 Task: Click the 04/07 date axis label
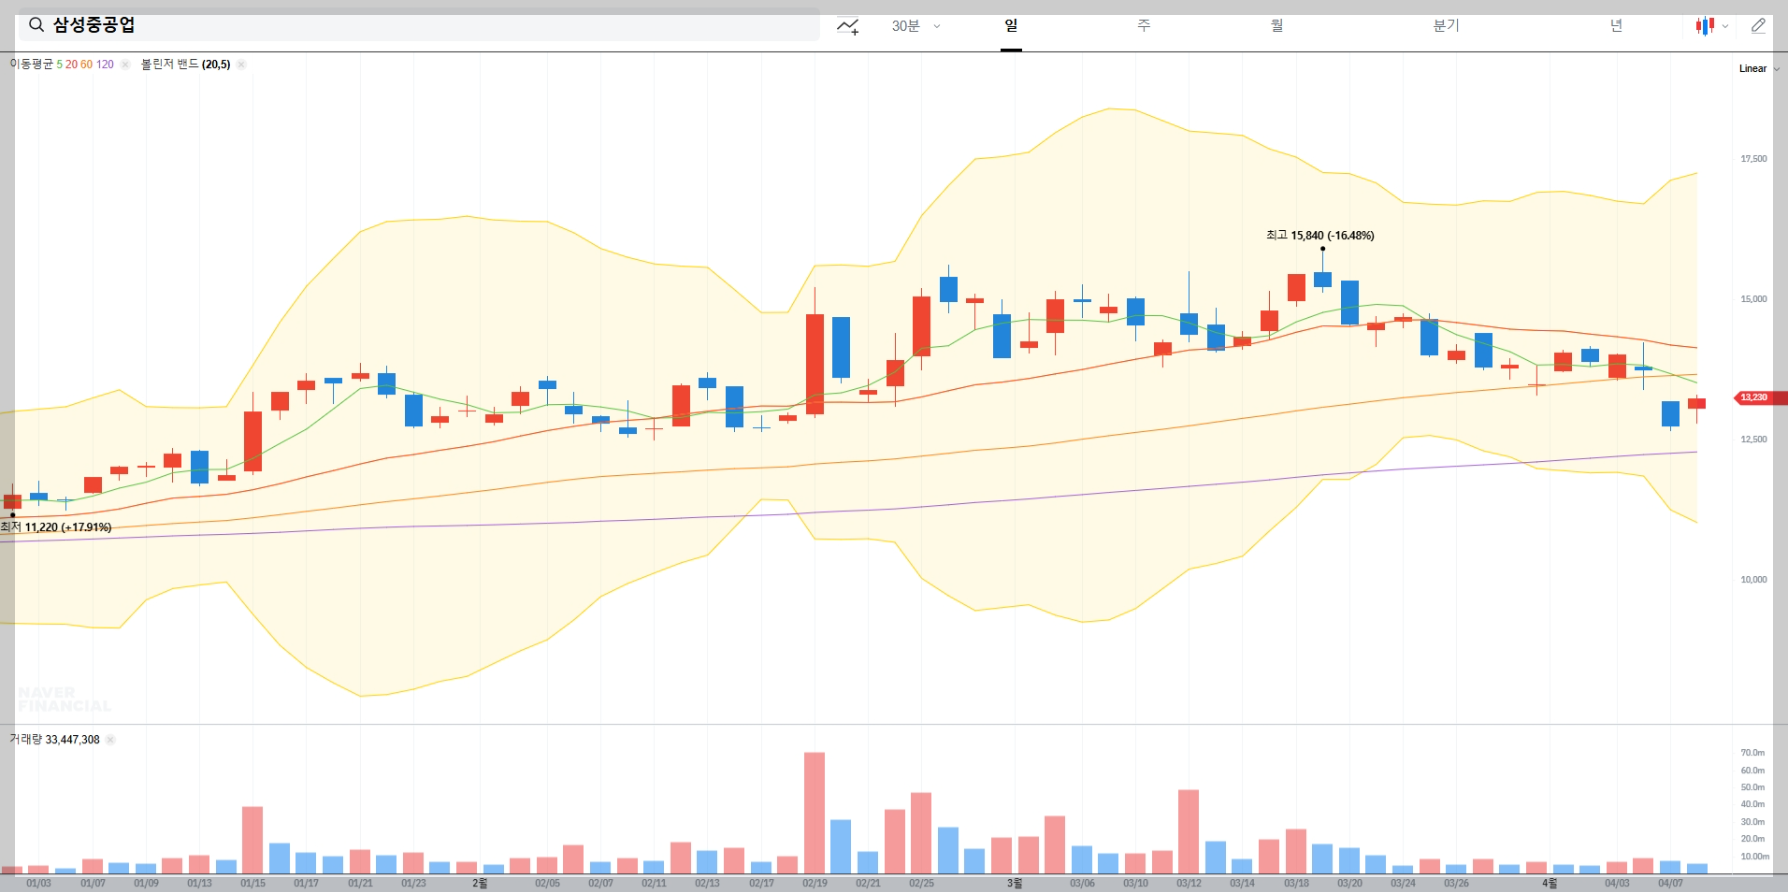(x=1670, y=883)
